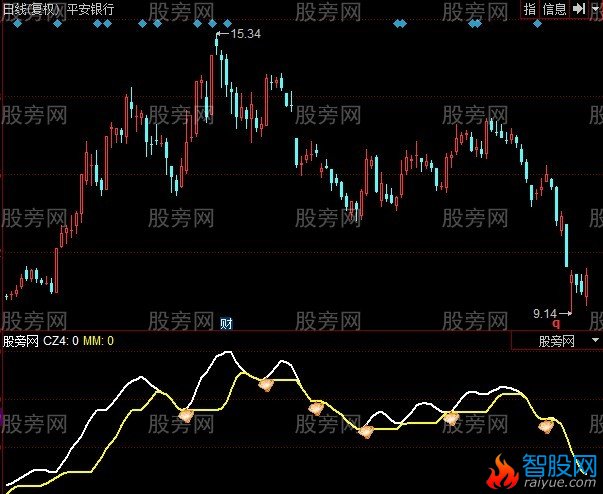Click the leftmost signal icon in indicator panel

pos(186,416)
